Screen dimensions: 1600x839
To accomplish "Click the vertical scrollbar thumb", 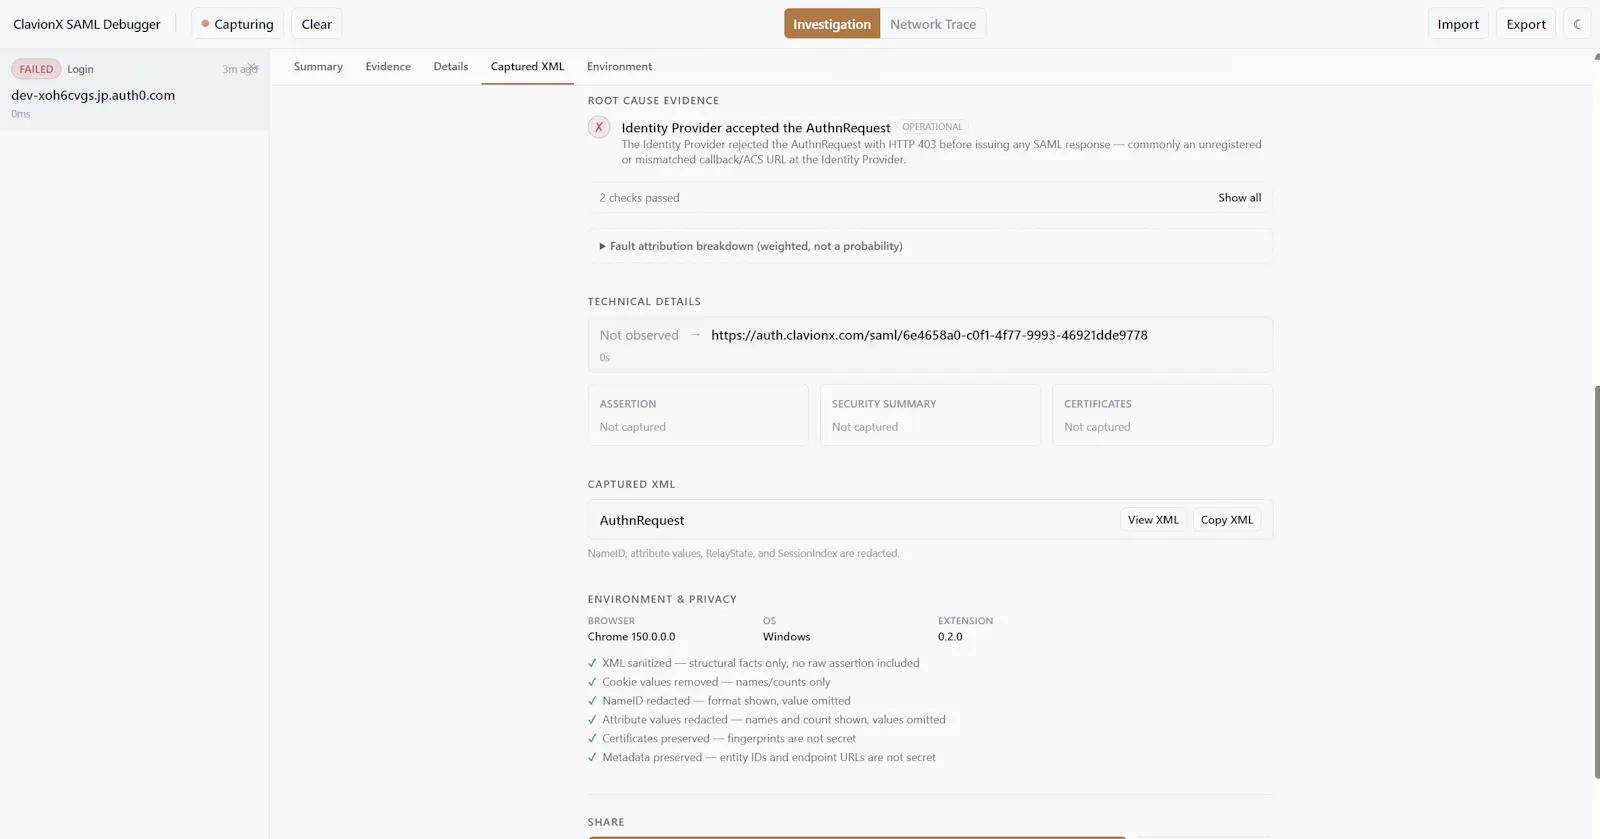I will pos(1596,581).
